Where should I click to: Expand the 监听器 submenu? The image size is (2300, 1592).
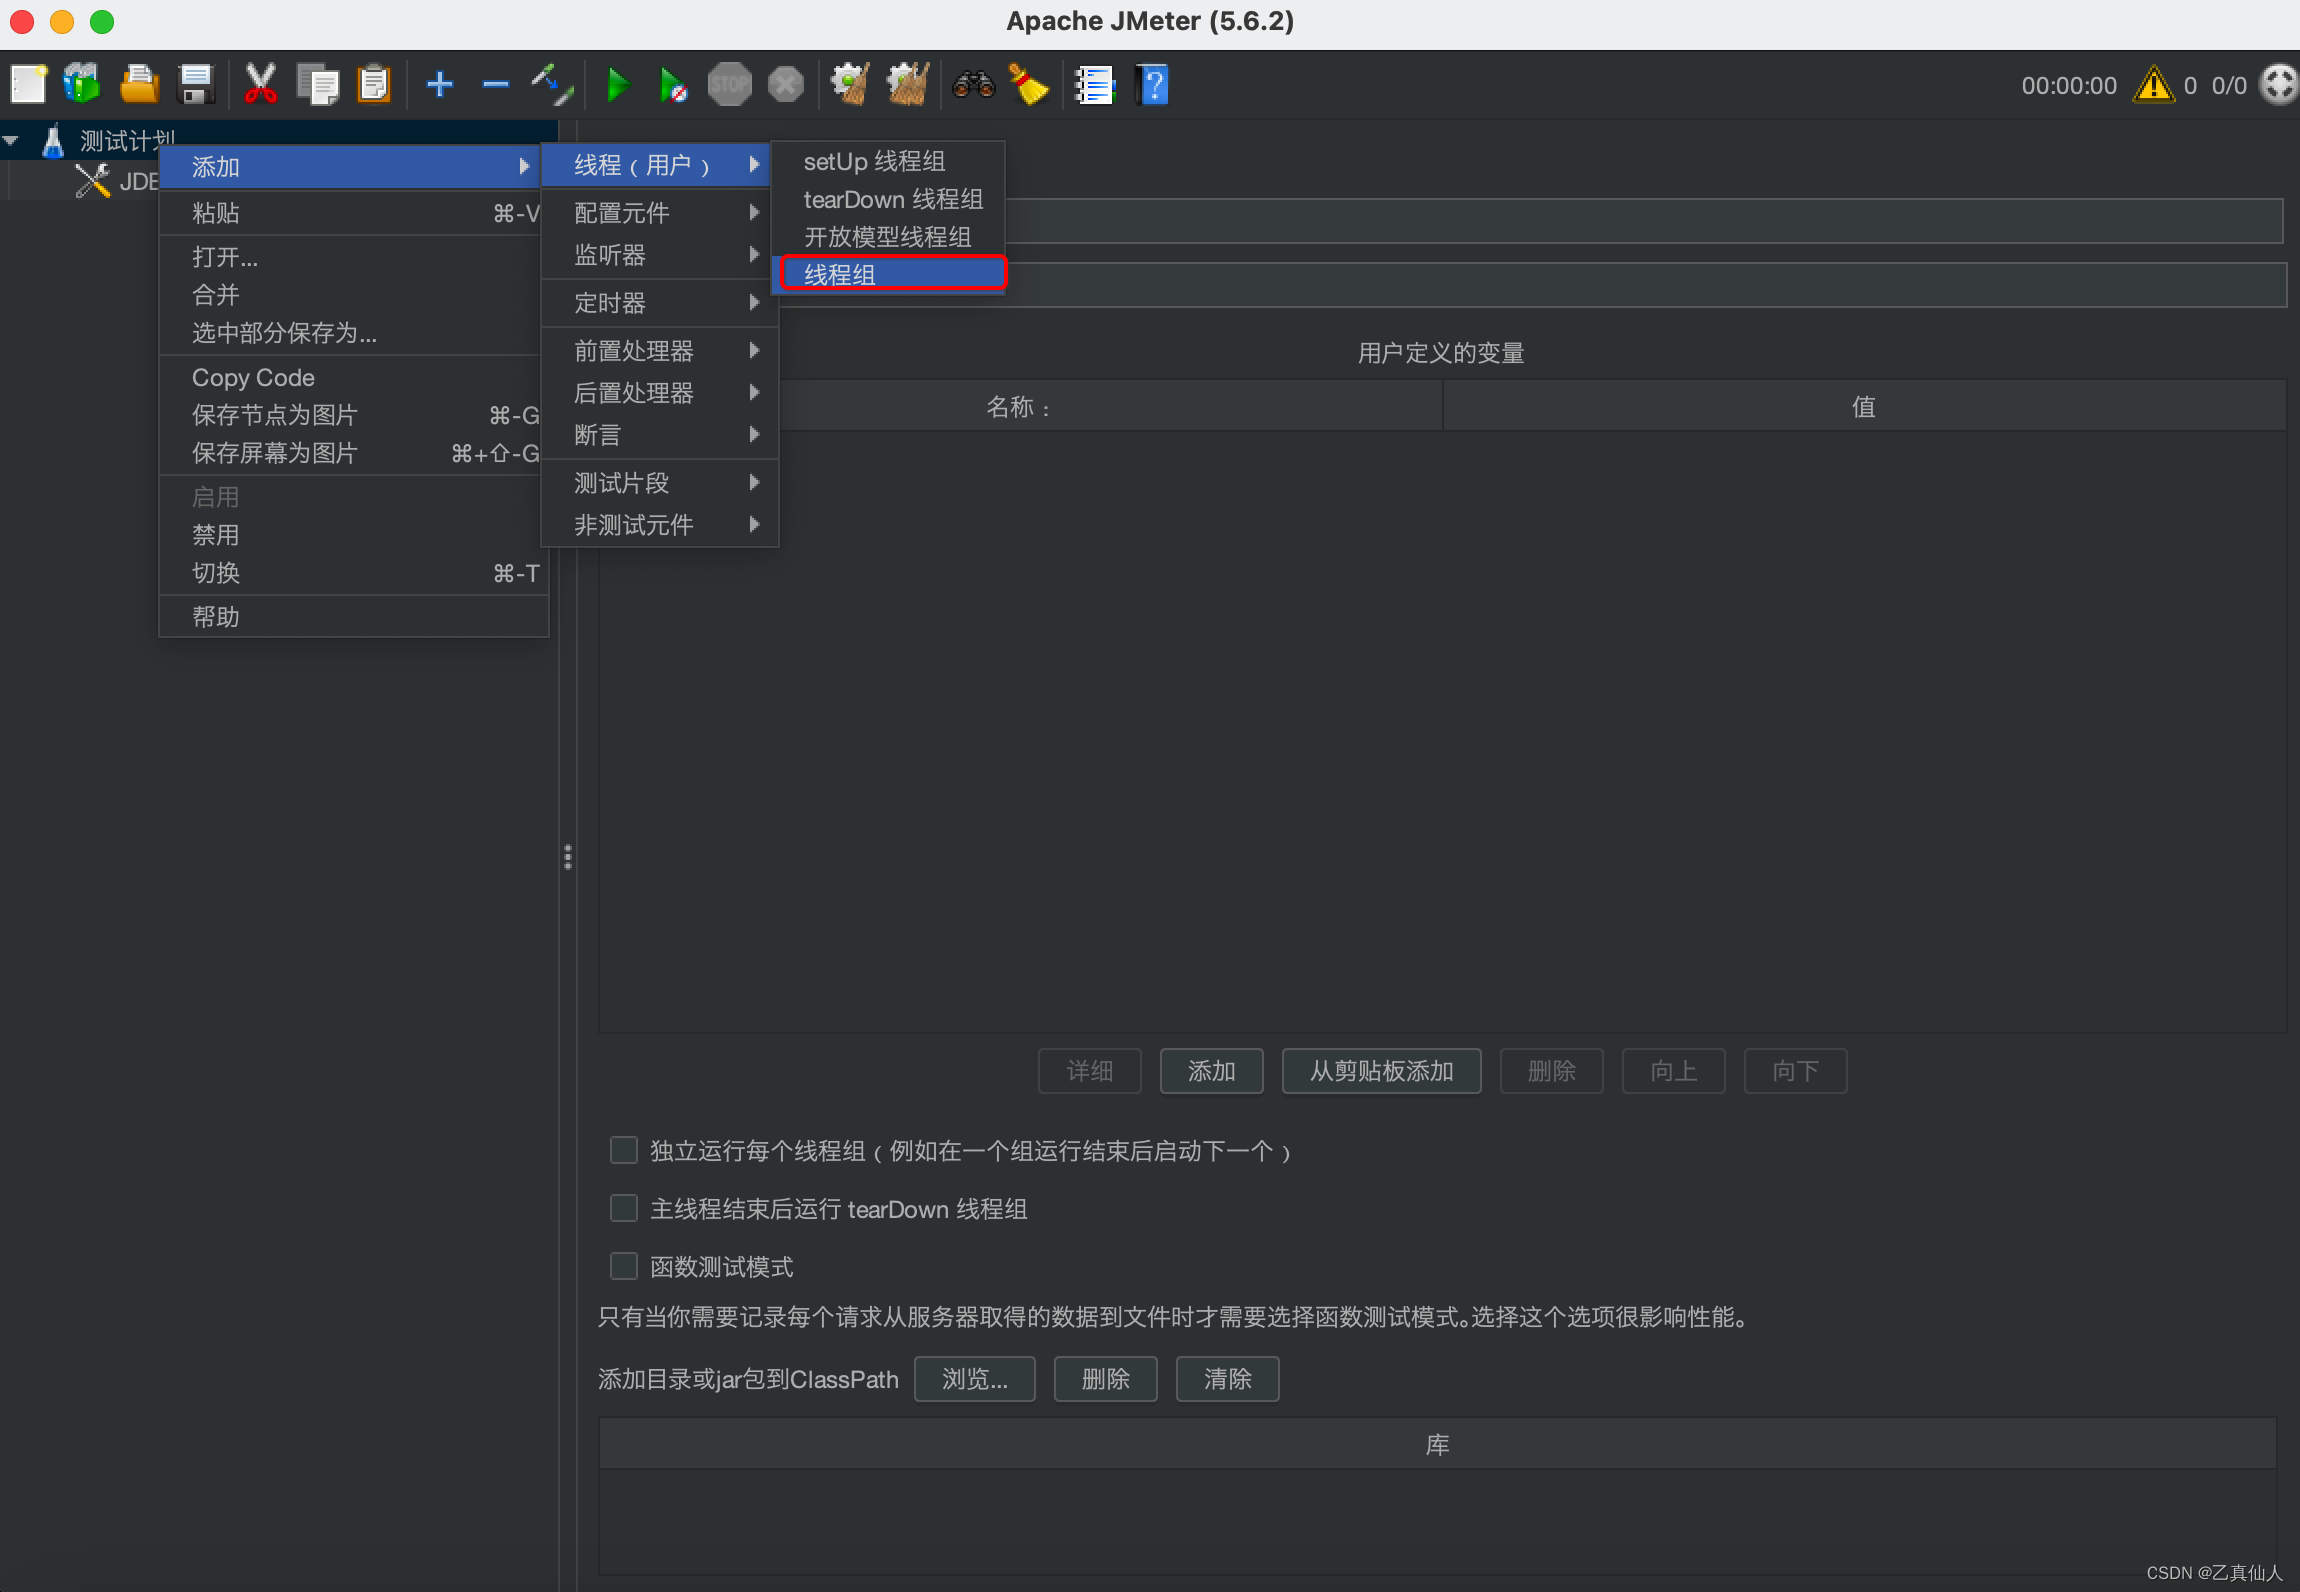pos(659,255)
